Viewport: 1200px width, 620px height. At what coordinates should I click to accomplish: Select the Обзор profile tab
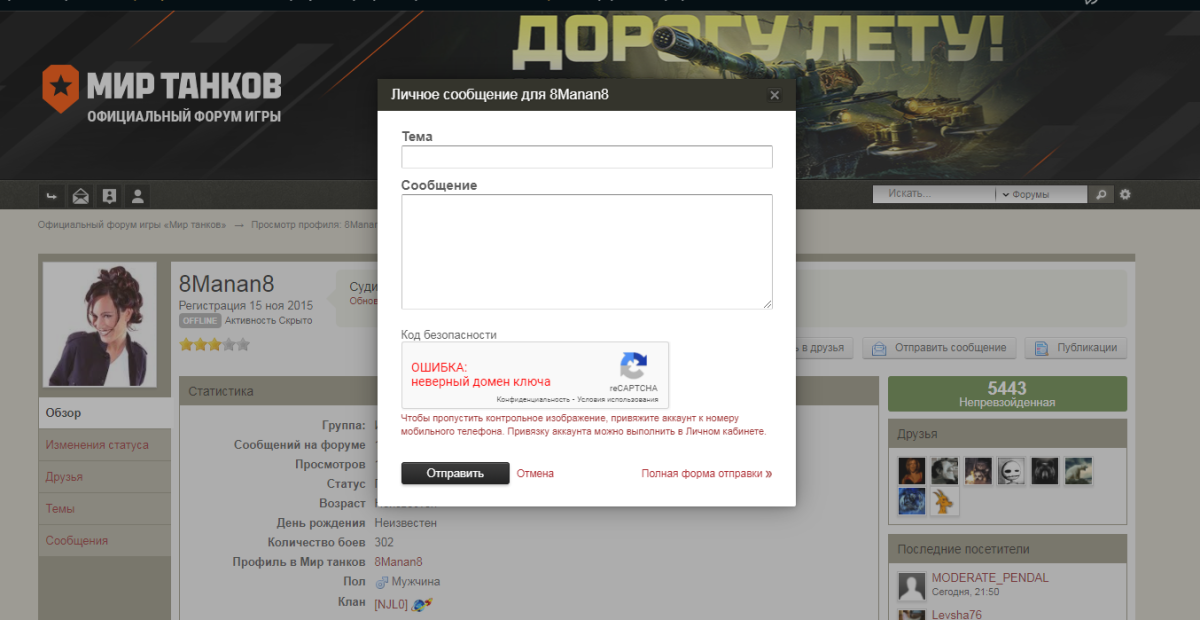click(x=105, y=413)
